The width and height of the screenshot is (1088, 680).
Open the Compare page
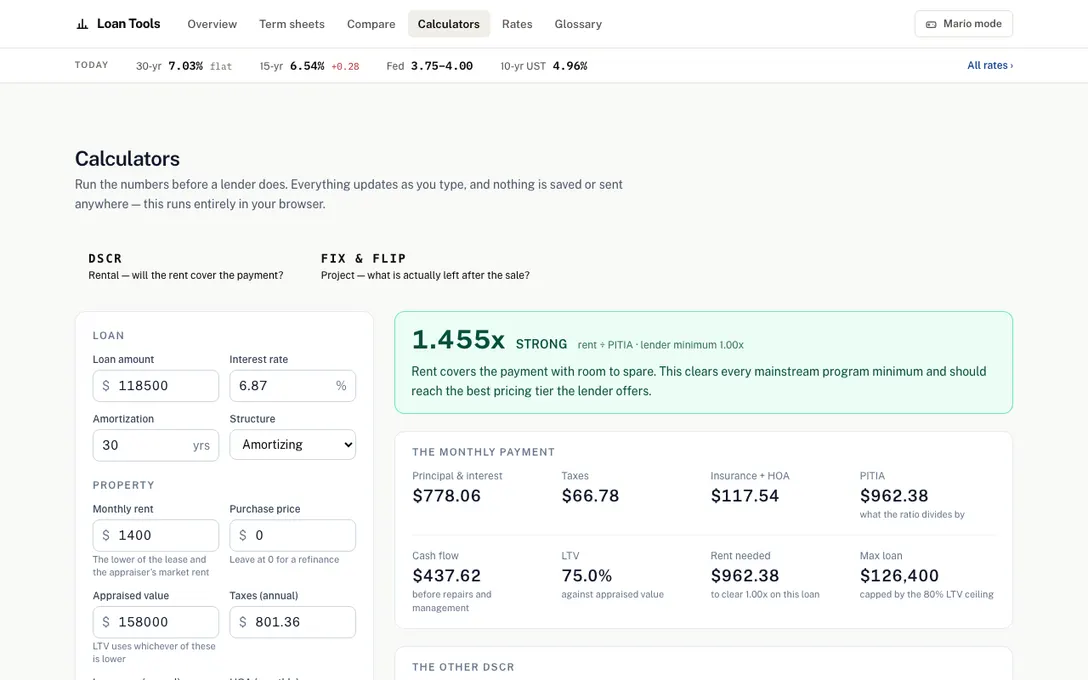click(371, 24)
